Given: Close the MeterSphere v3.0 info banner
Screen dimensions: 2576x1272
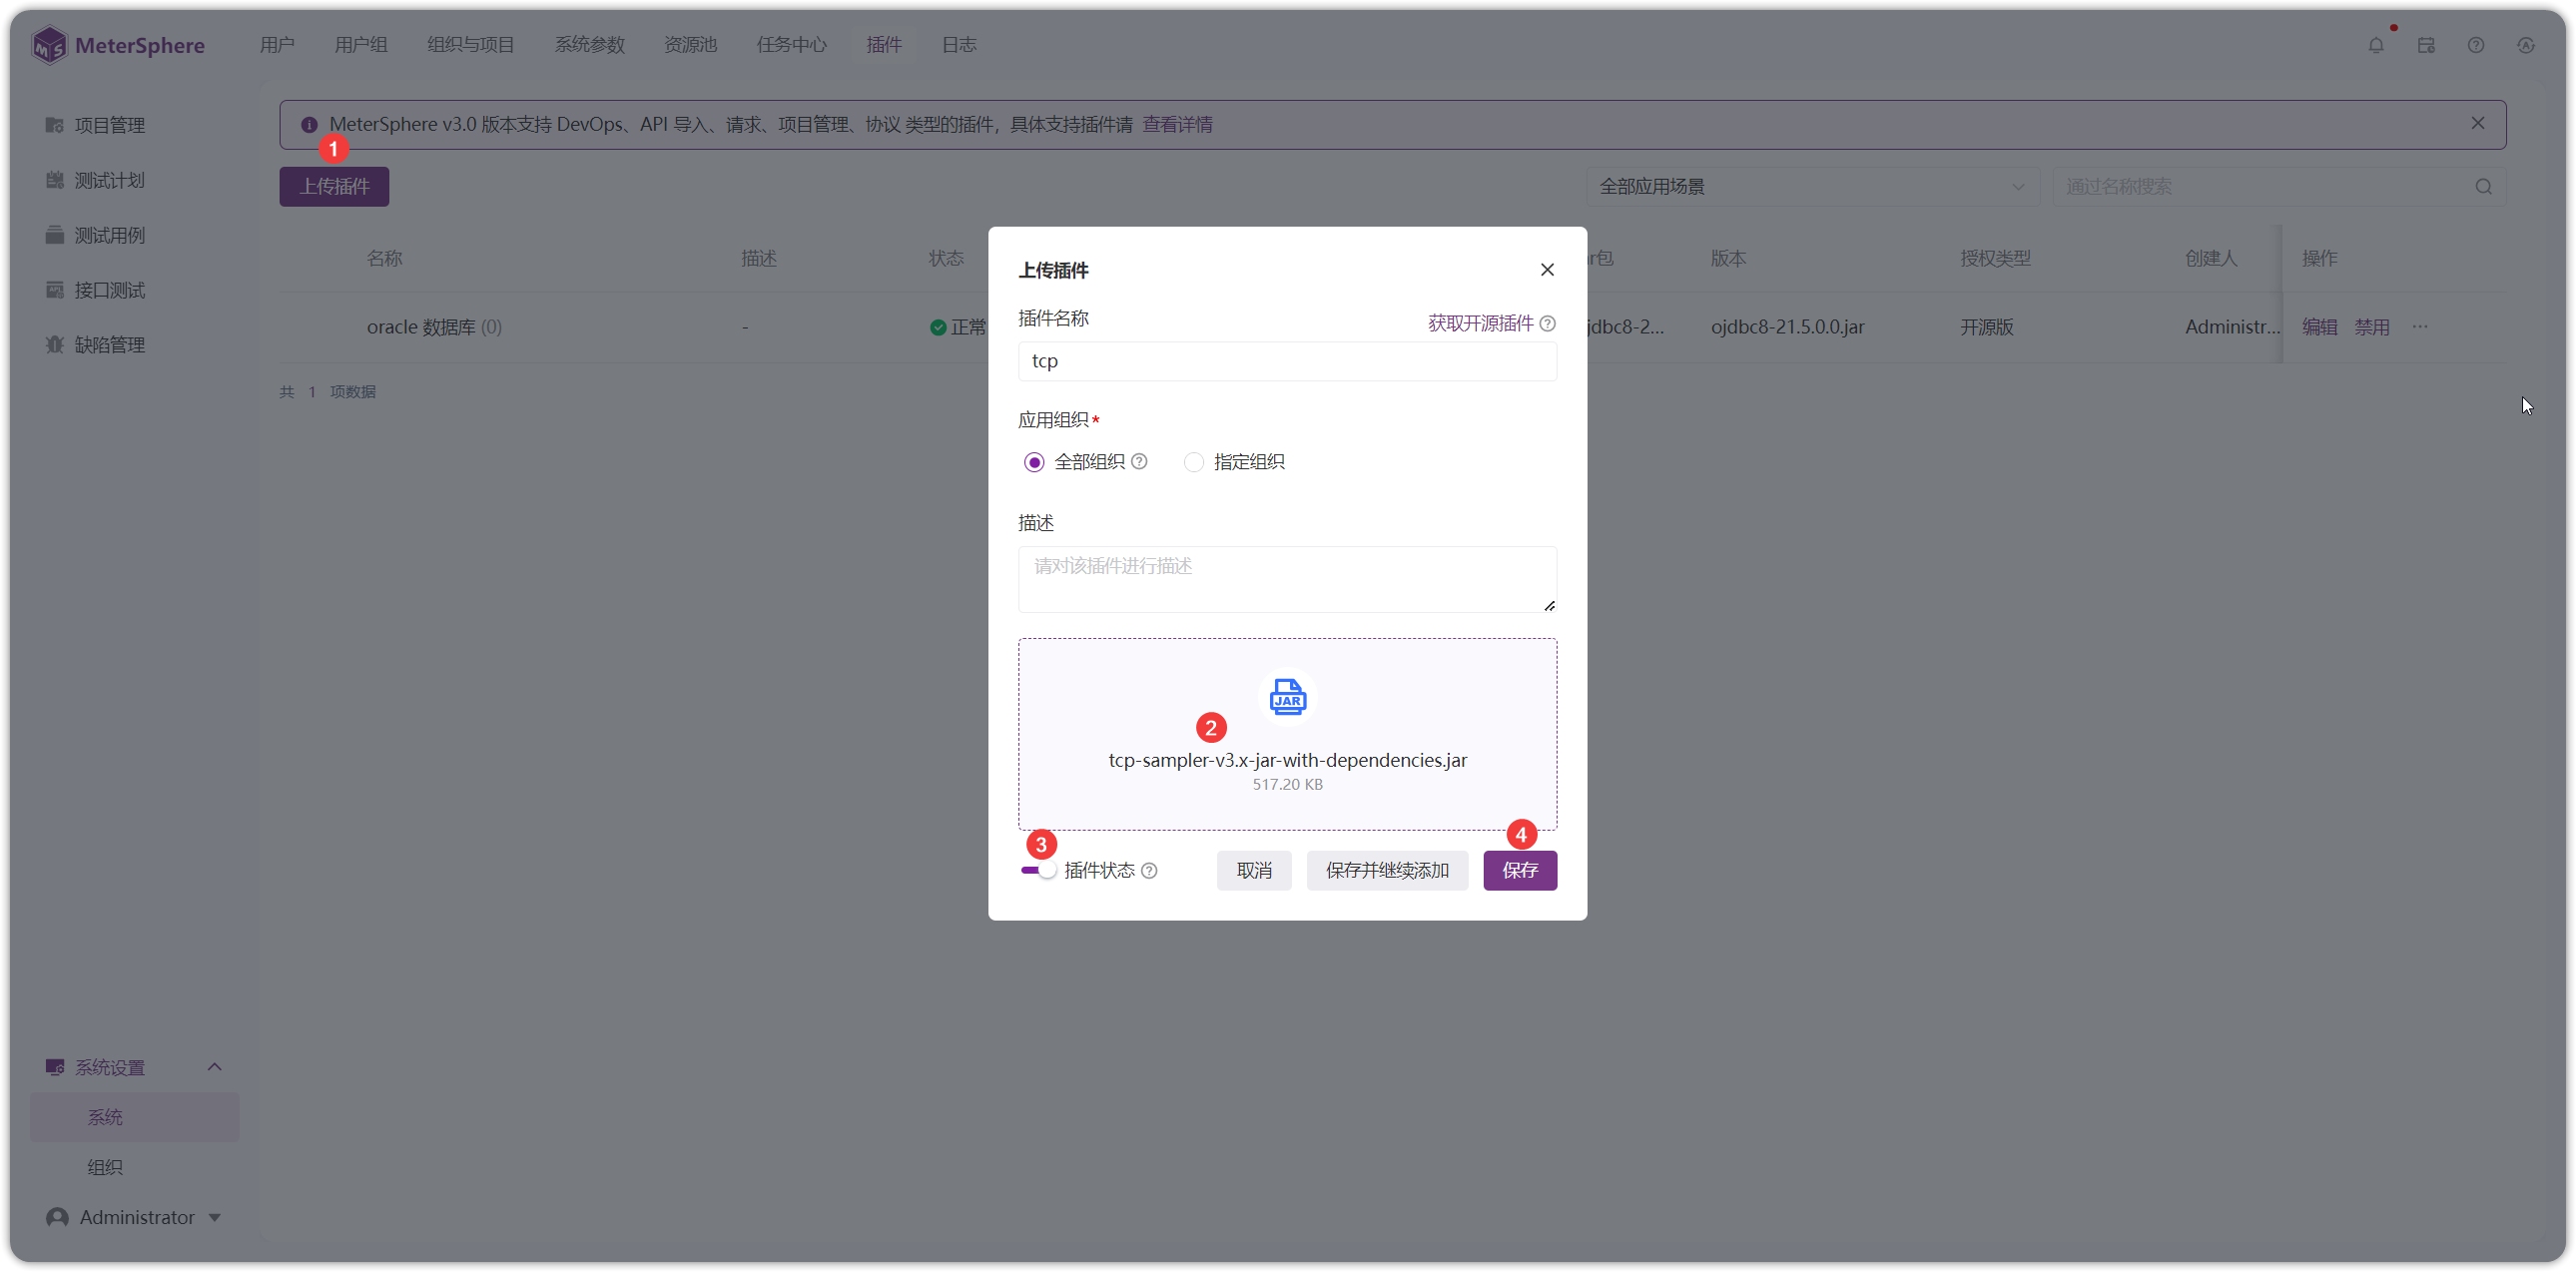Looking at the screenshot, I should click(2478, 123).
